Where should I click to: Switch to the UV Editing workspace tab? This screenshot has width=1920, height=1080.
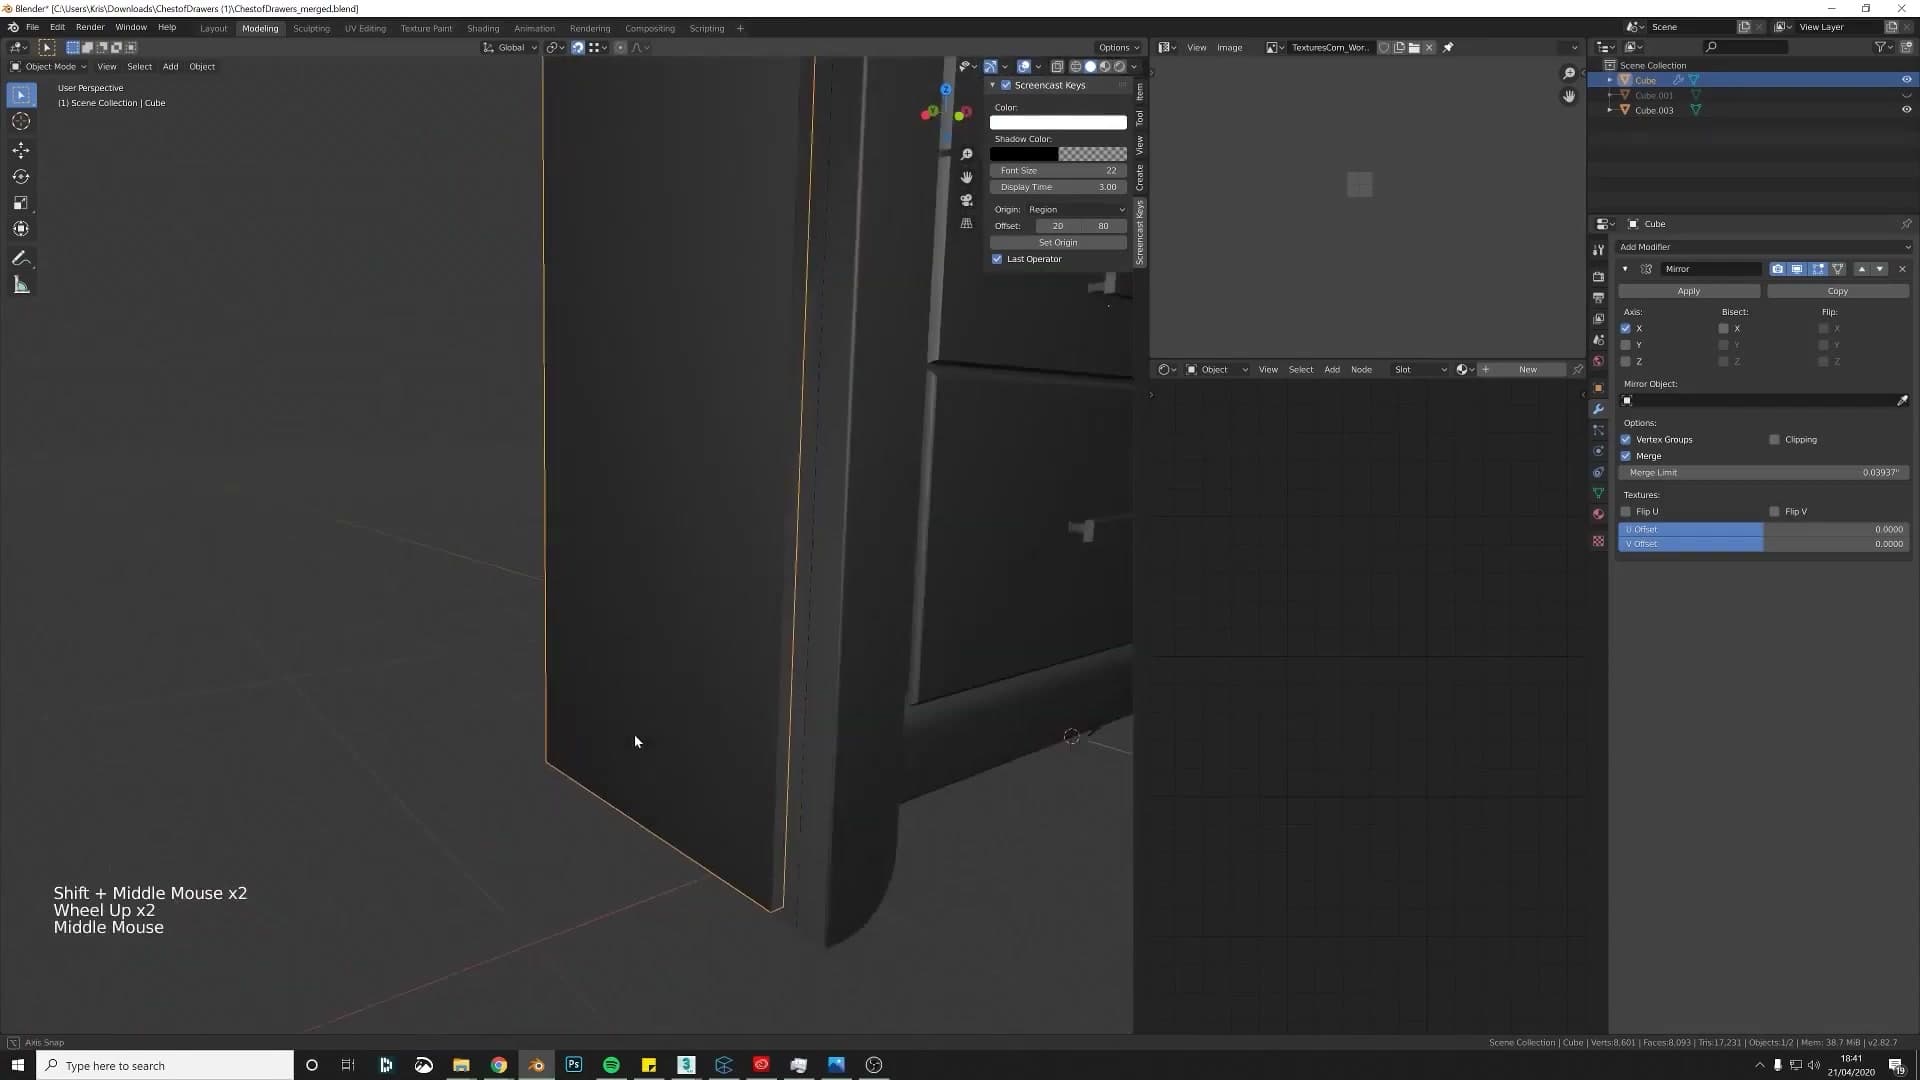(x=365, y=28)
